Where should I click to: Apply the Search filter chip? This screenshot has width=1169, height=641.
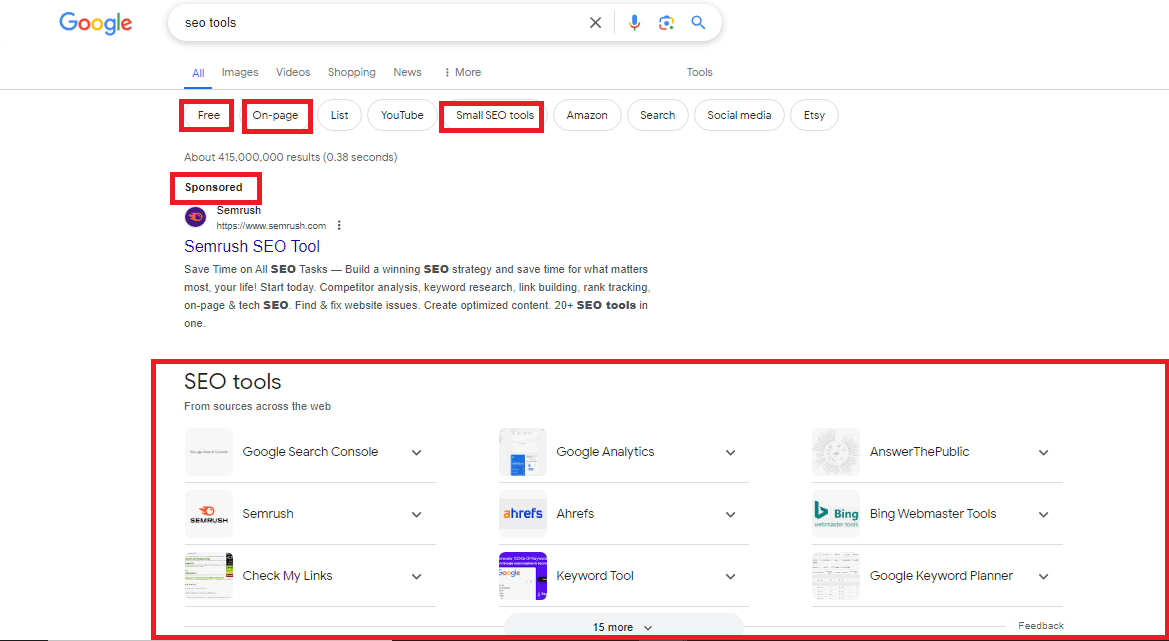[x=658, y=116]
